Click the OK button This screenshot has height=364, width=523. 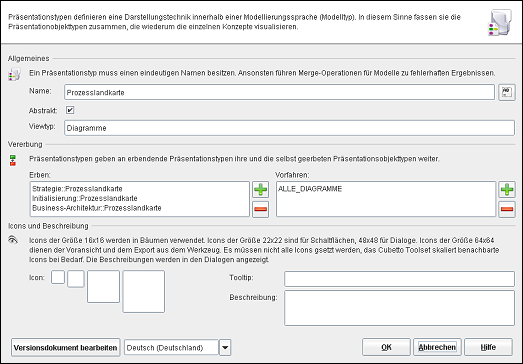(386, 347)
